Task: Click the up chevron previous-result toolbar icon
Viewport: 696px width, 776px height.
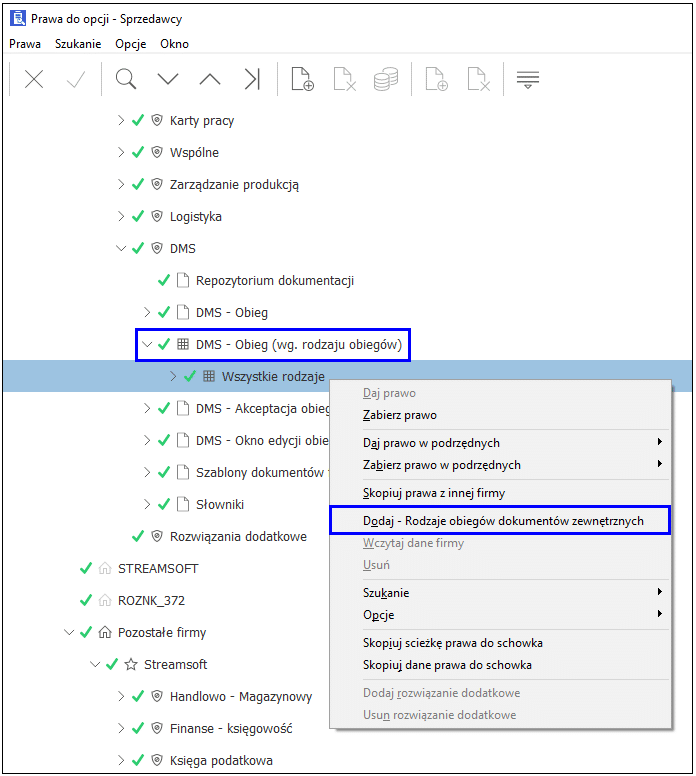Action: click(210, 79)
